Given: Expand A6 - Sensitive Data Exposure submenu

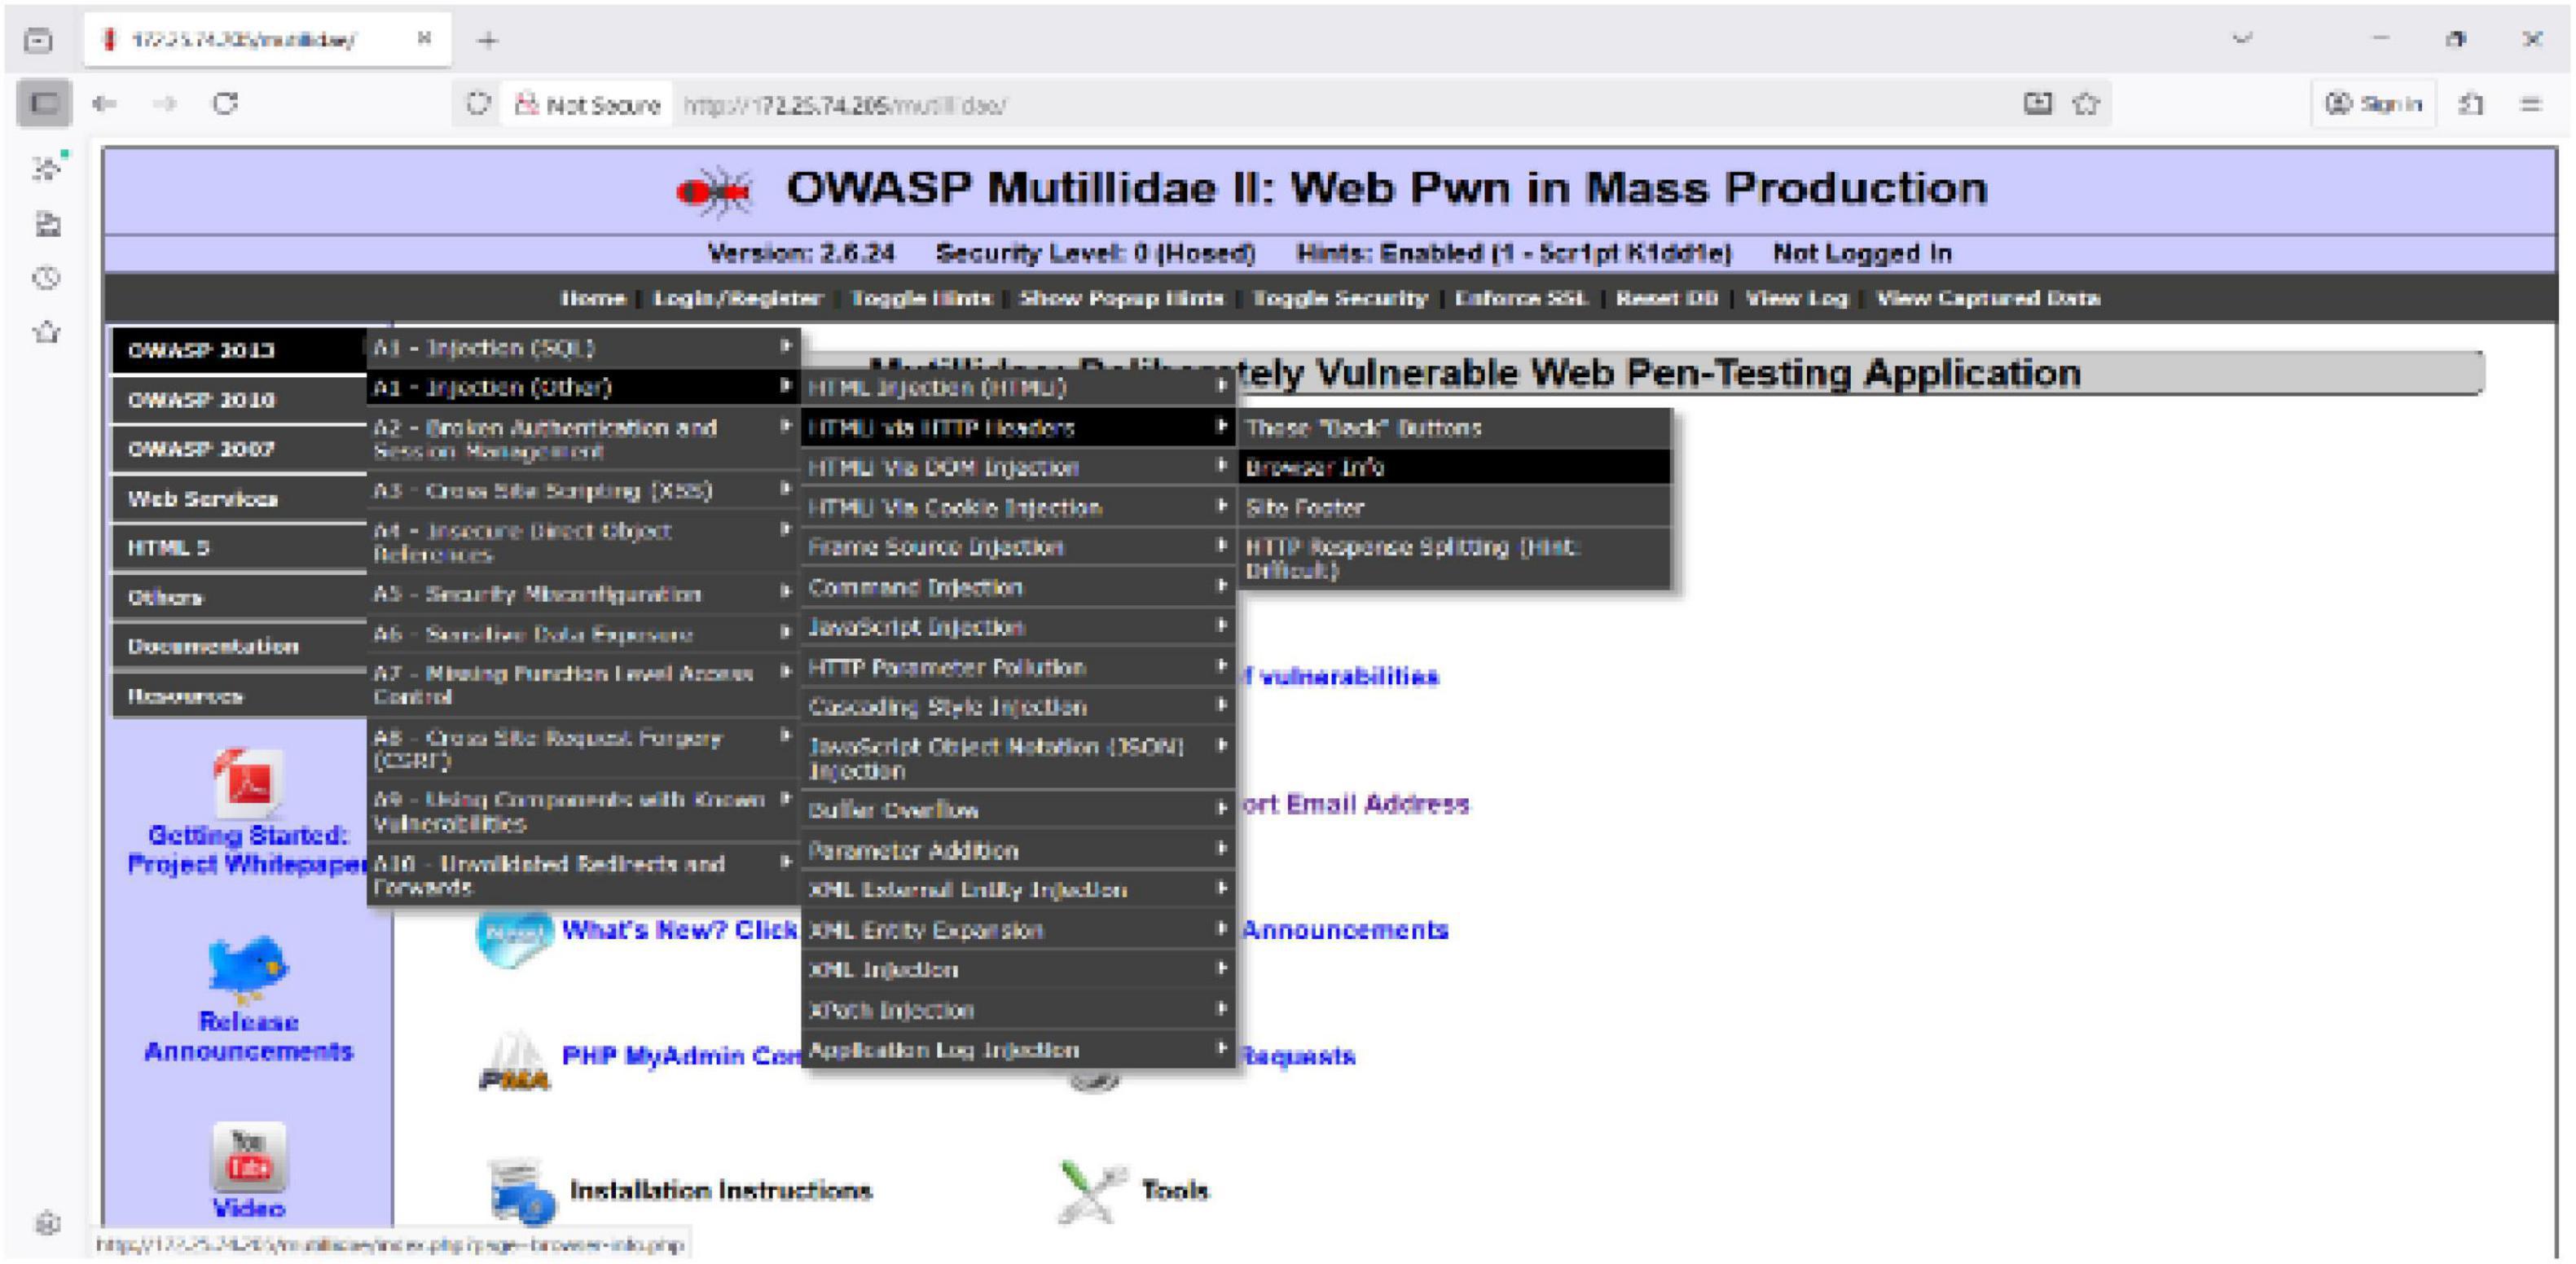Looking at the screenshot, I should click(x=584, y=634).
